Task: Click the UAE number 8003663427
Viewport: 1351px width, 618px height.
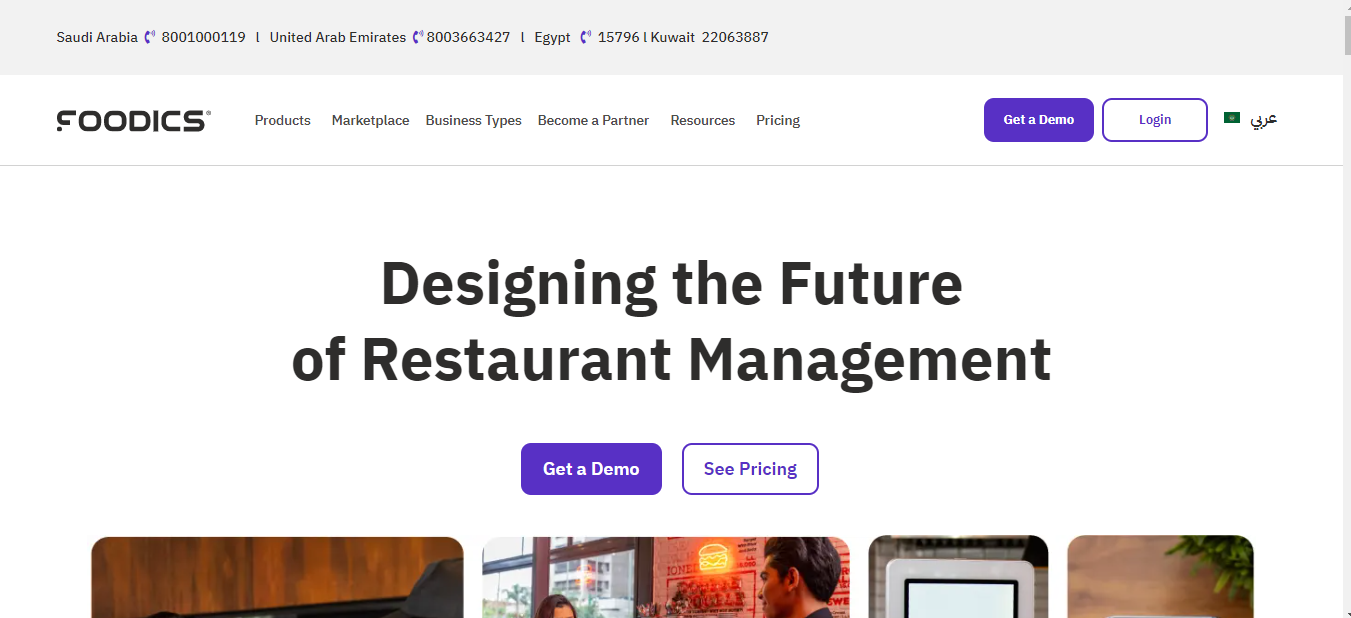Action: [468, 37]
